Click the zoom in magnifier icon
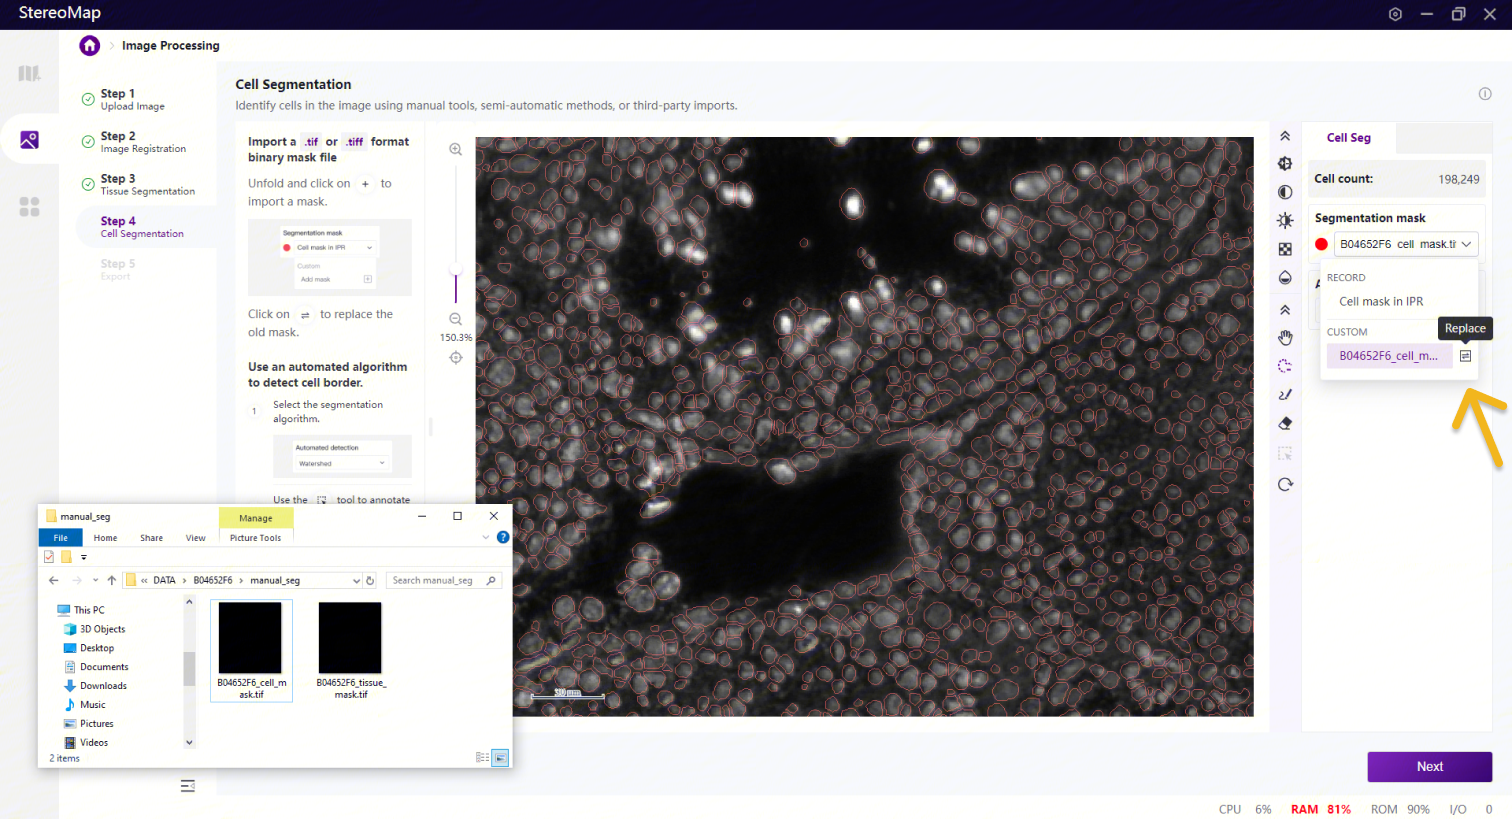This screenshot has height=819, width=1512. click(x=455, y=149)
